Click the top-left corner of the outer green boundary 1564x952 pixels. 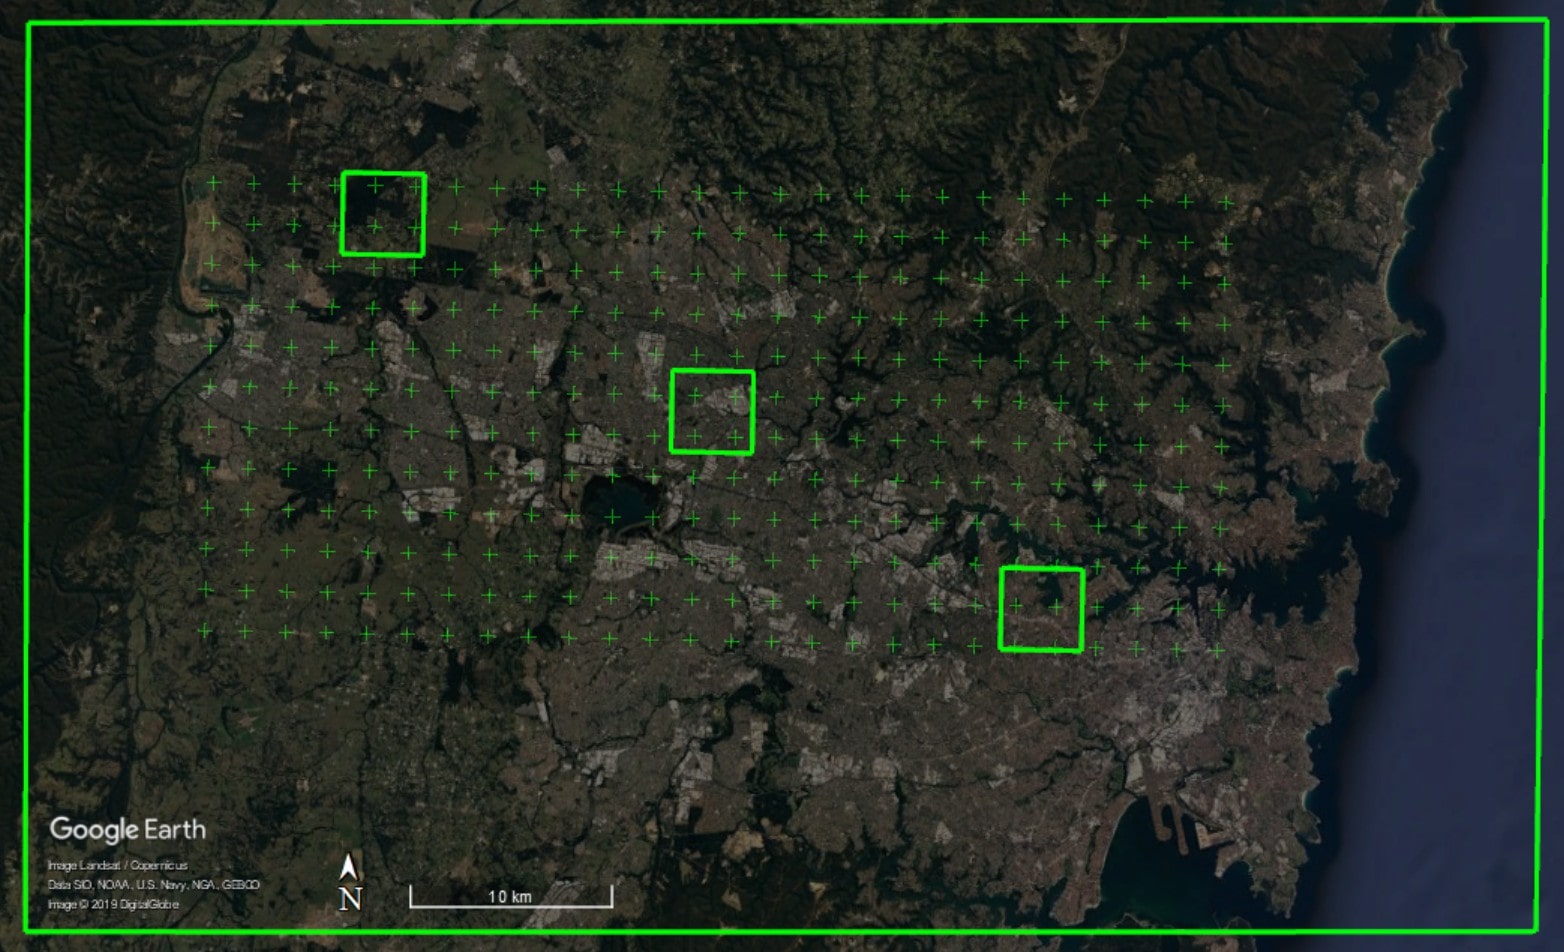tap(28, 24)
